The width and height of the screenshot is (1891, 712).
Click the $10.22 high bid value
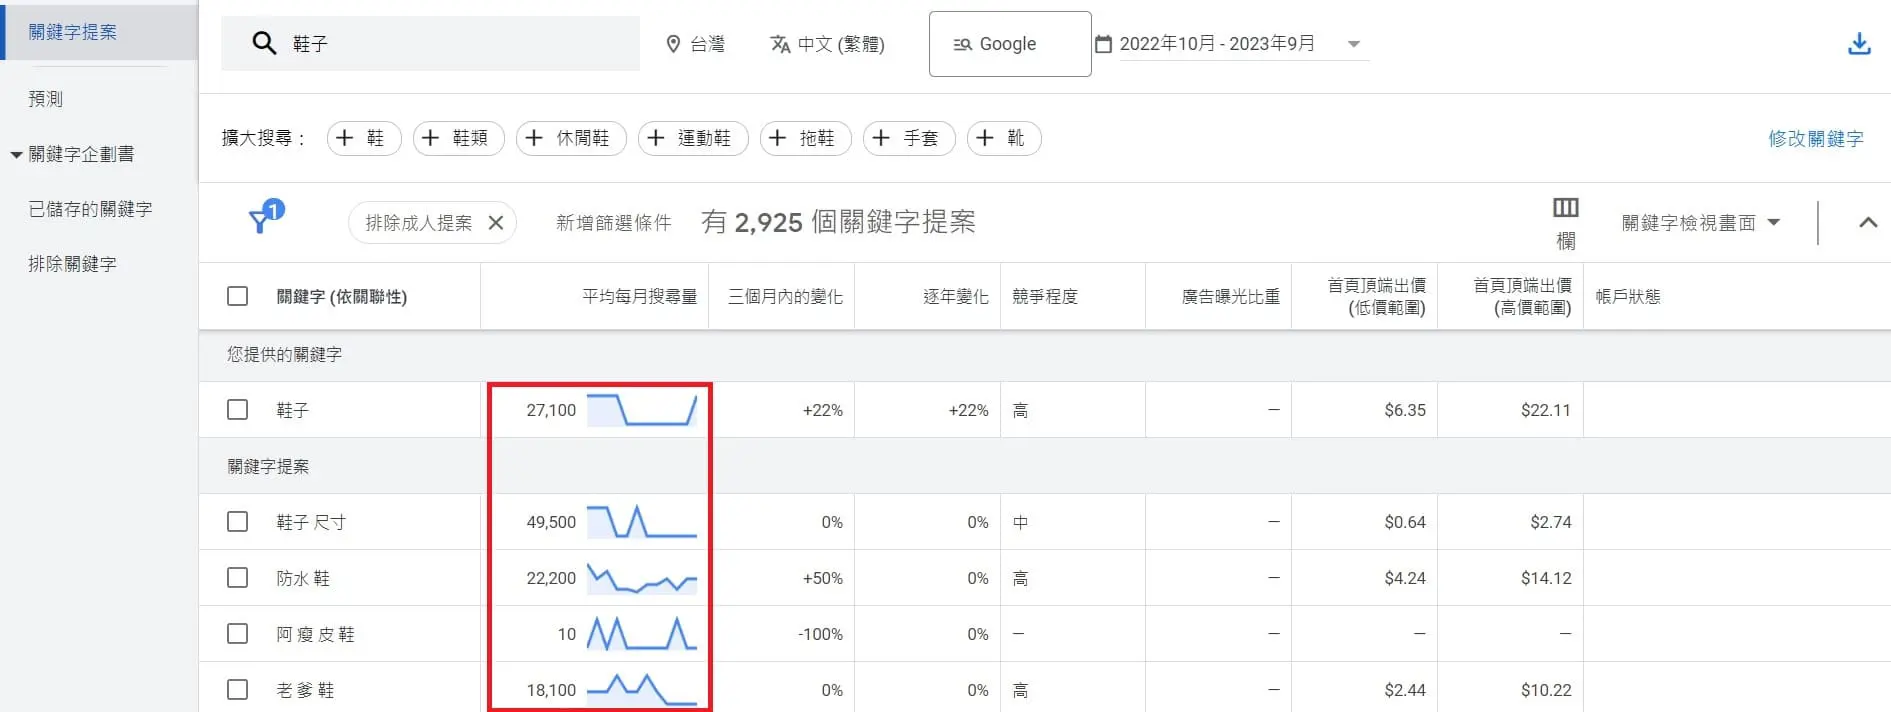(1546, 690)
